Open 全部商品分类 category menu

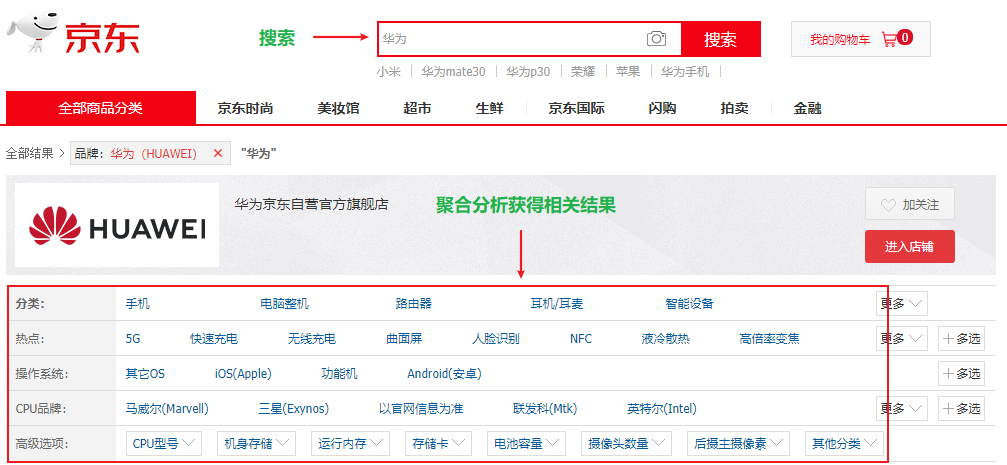pyautogui.click(x=101, y=108)
